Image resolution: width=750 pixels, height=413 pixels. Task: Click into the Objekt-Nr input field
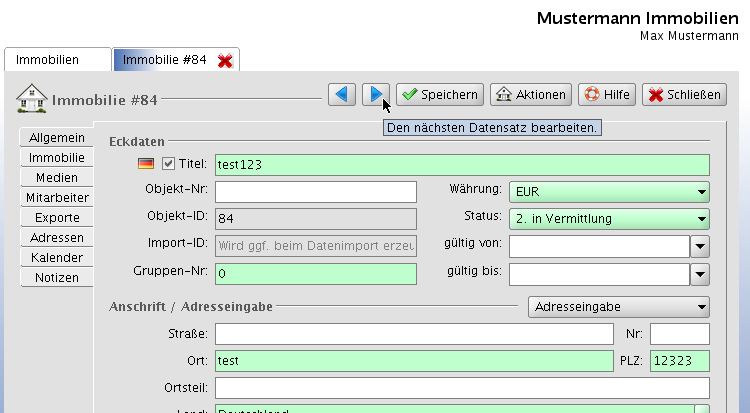coord(315,192)
